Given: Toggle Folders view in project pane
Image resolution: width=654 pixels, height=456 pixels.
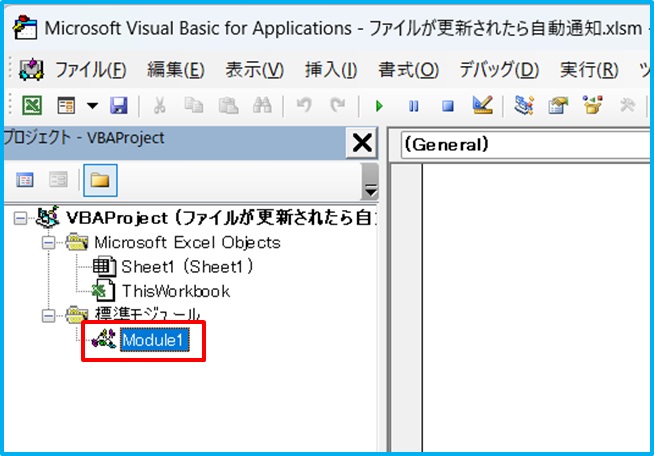Looking at the screenshot, I should pyautogui.click(x=100, y=180).
